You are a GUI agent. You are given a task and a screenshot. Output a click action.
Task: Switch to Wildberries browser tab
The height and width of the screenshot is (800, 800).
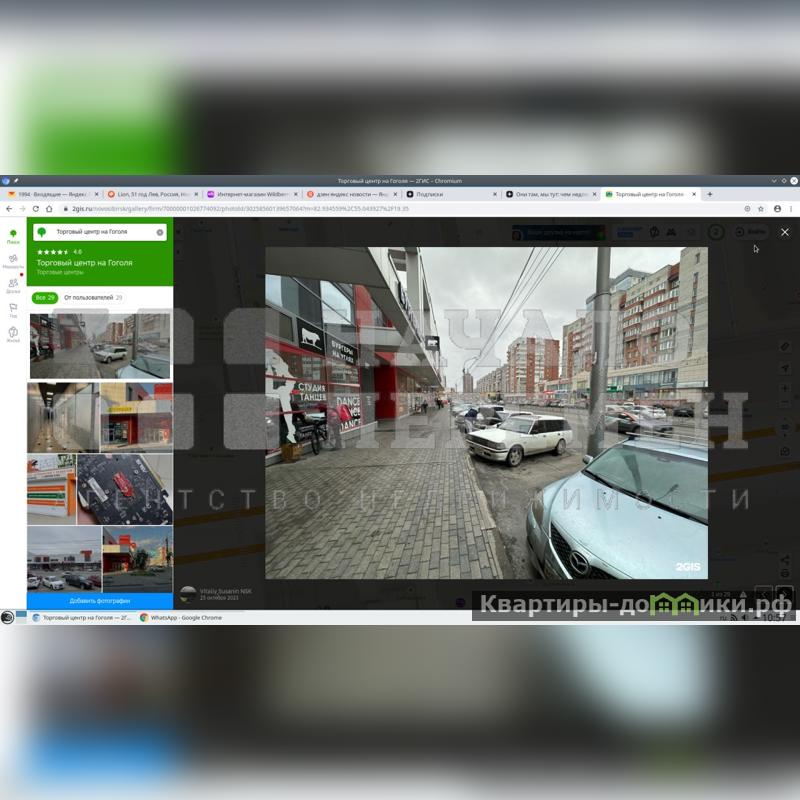click(x=252, y=194)
